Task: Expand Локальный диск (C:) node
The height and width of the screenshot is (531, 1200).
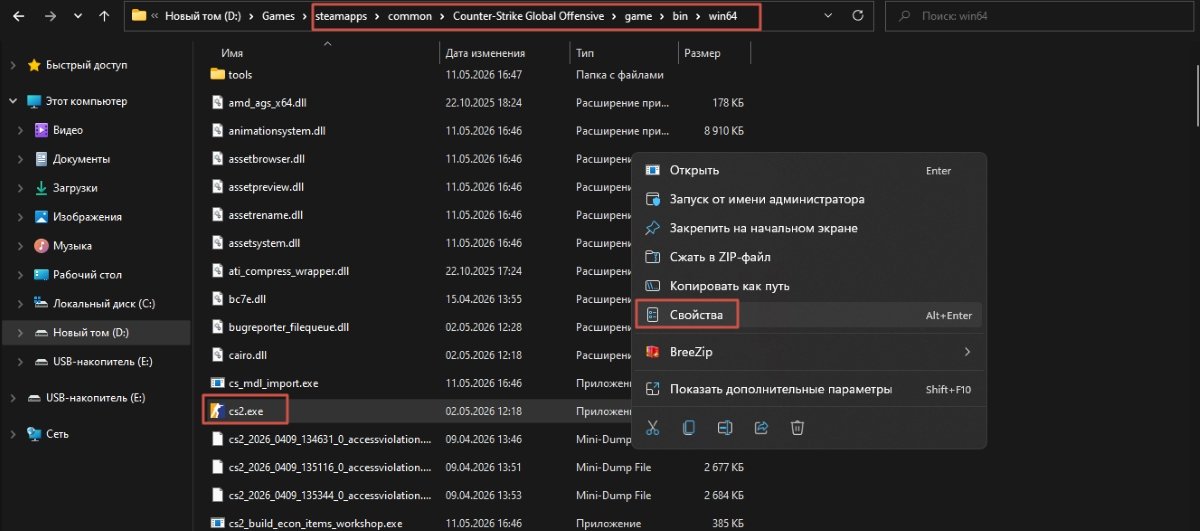Action: 22,303
